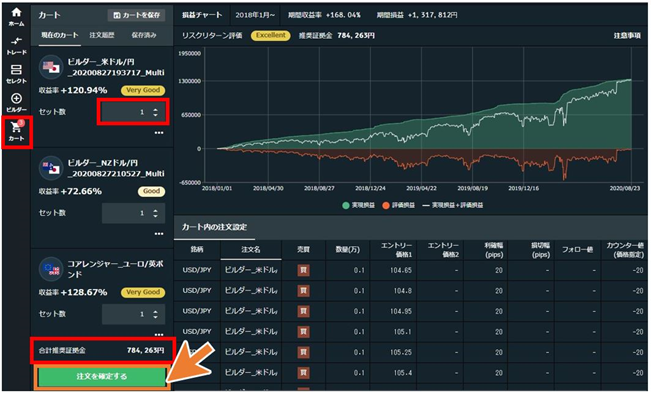Sort by the 銘柄 column header
Screen dimensions: 651x393
[197, 250]
